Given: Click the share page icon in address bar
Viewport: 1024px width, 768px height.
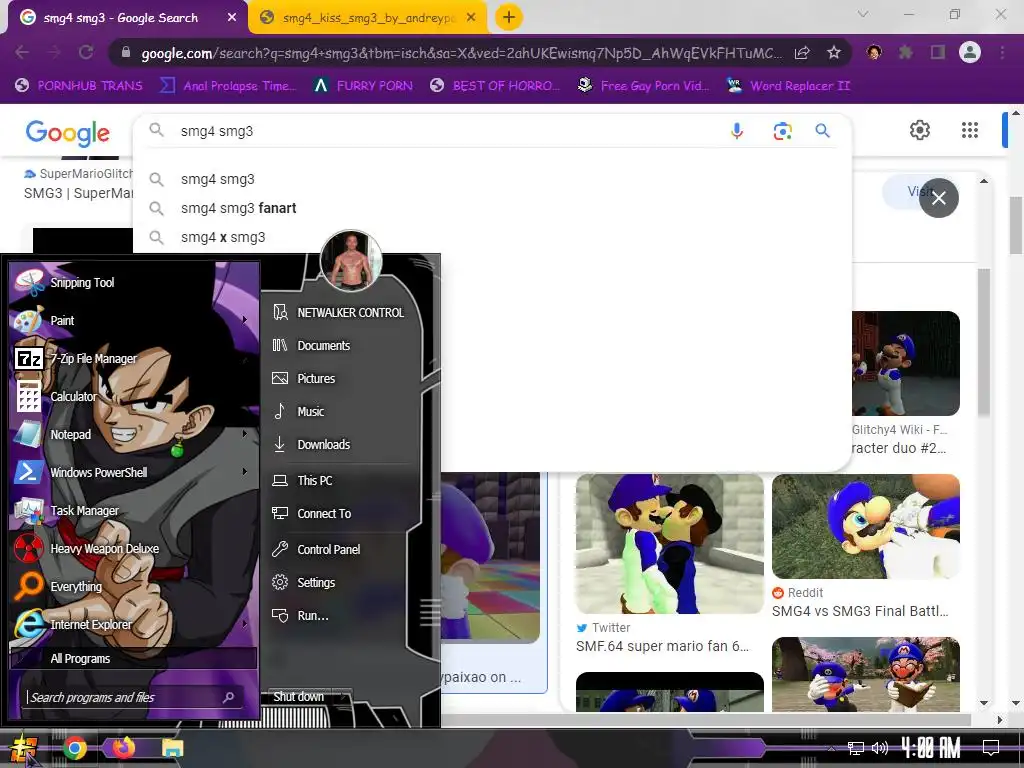Looking at the screenshot, I should (802, 53).
